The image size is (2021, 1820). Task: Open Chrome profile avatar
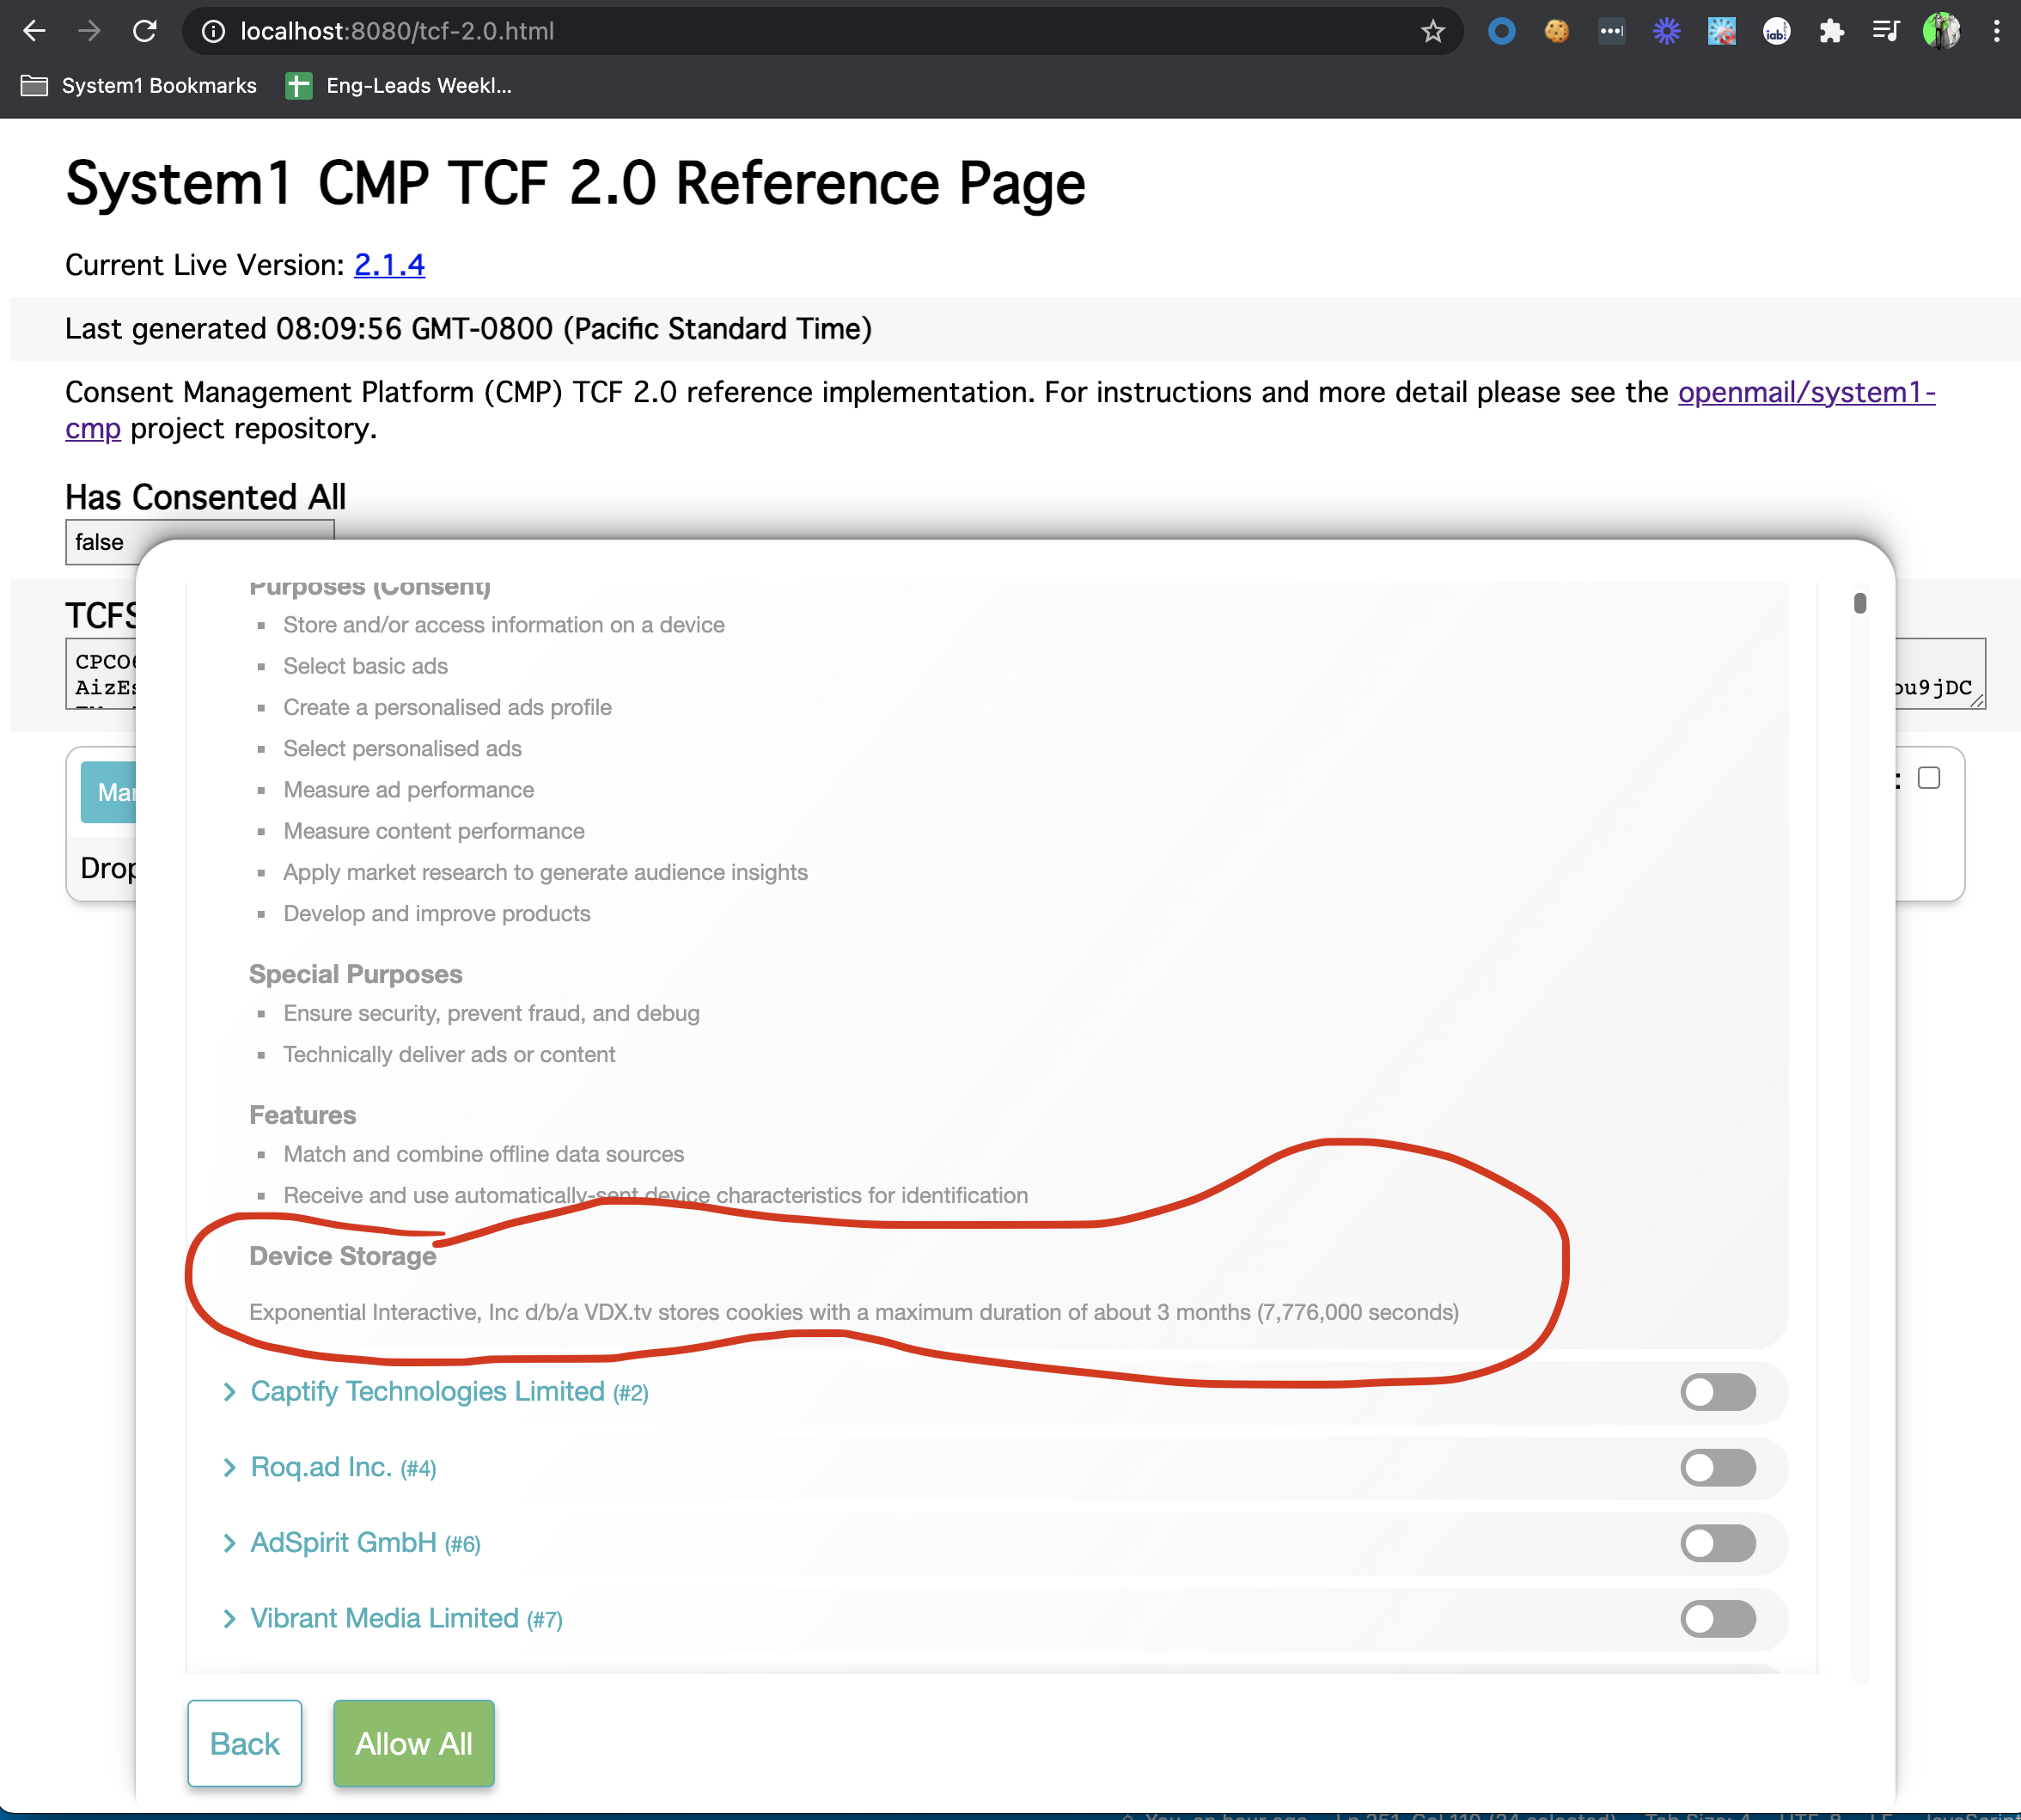point(1941,32)
